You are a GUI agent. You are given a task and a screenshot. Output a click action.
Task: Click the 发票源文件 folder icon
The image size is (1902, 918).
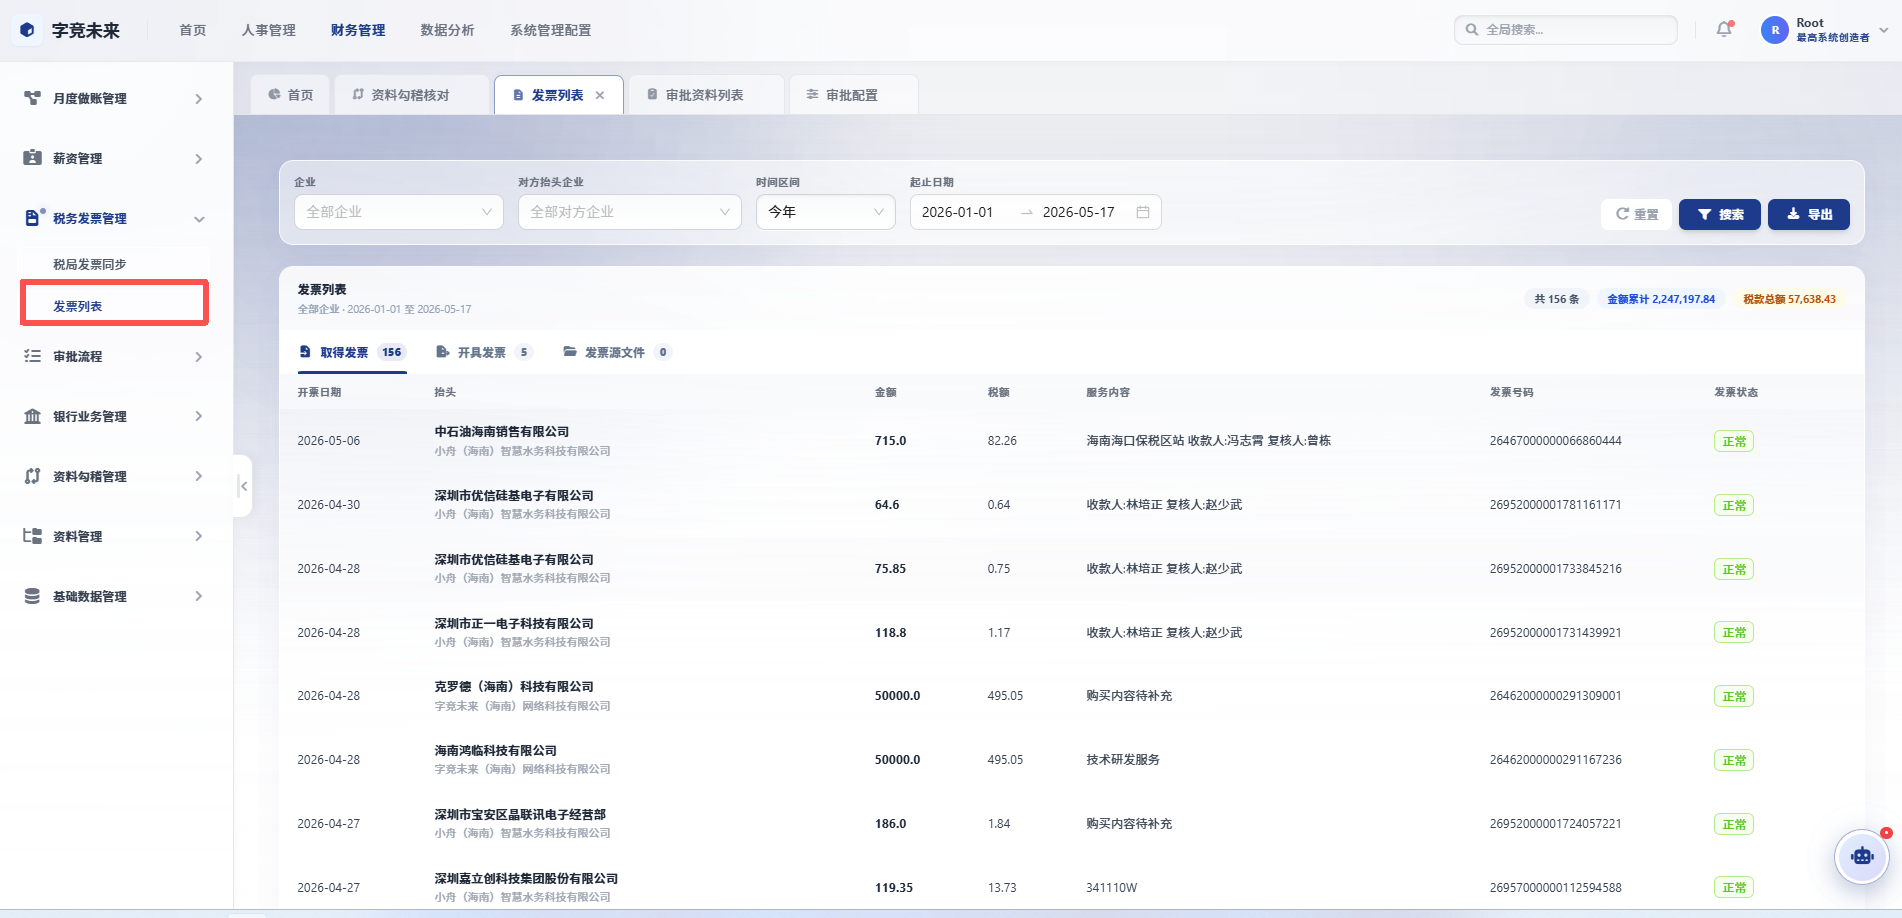pos(570,352)
